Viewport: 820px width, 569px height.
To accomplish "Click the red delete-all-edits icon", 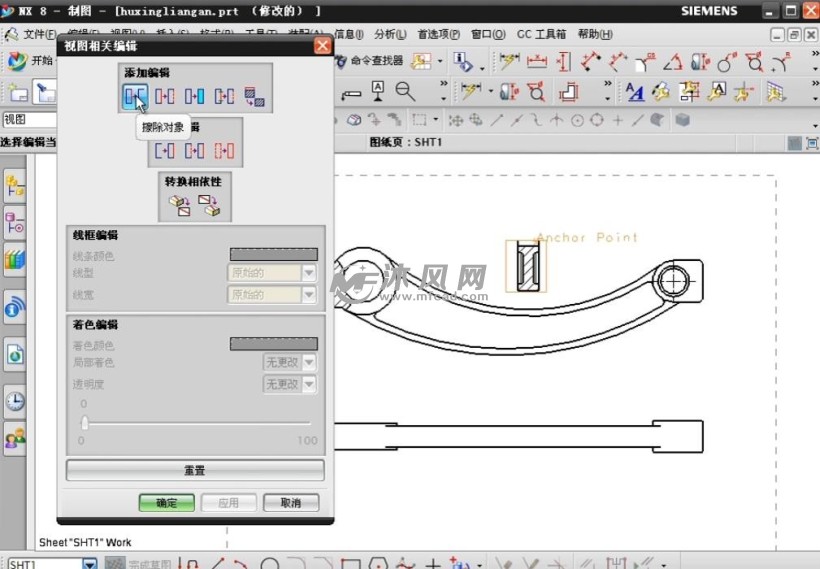I will pyautogui.click(x=224, y=151).
